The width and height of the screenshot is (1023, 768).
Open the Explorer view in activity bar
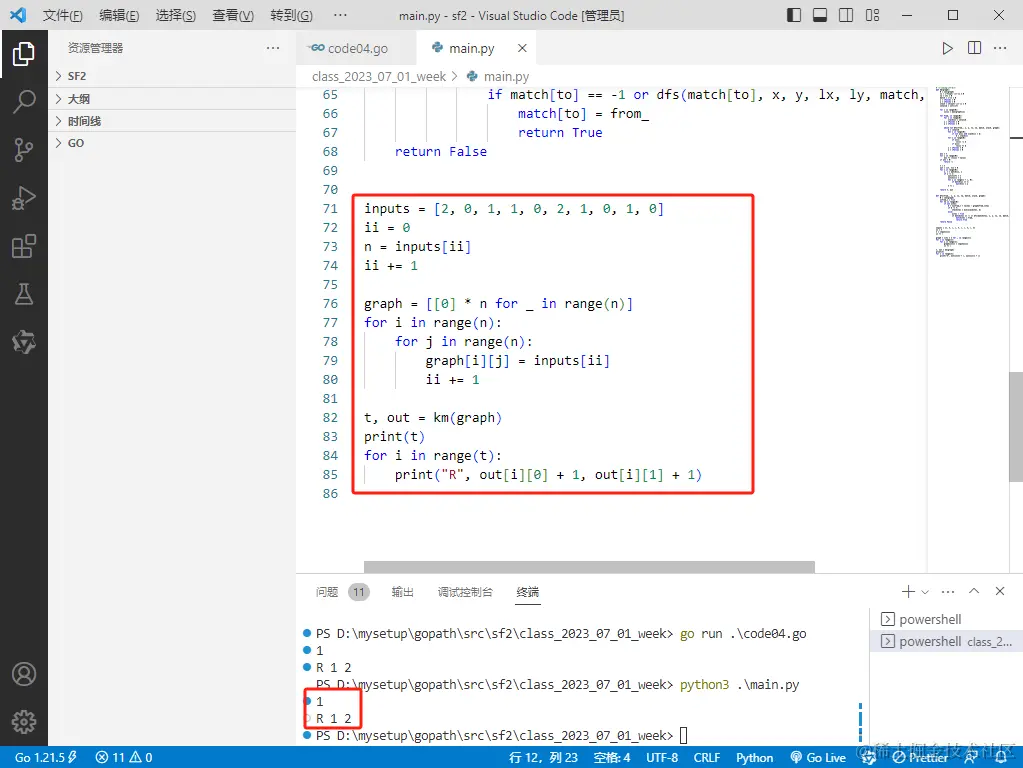pos(23,54)
